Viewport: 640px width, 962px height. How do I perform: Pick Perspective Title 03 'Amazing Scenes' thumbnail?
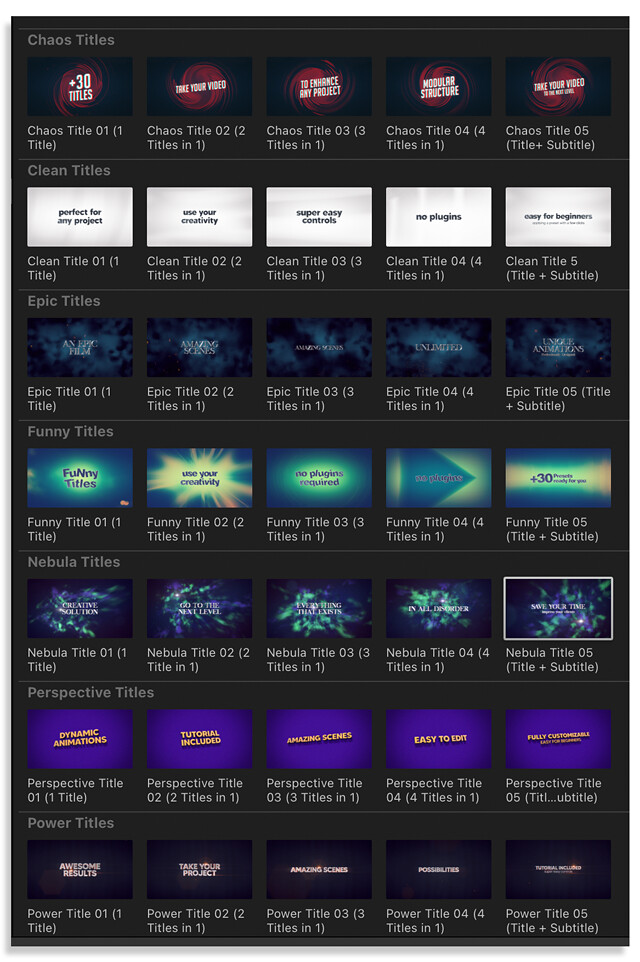pyautogui.click(x=319, y=739)
